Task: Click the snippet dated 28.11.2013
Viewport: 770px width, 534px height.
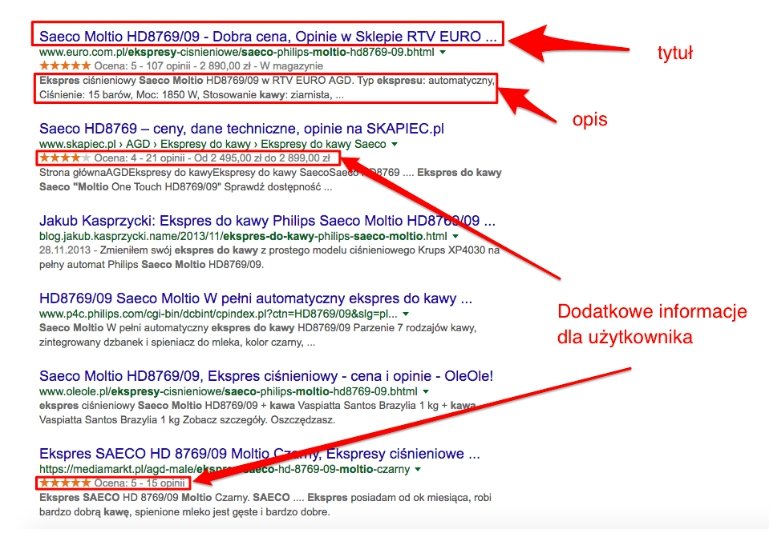Action: click(269, 257)
